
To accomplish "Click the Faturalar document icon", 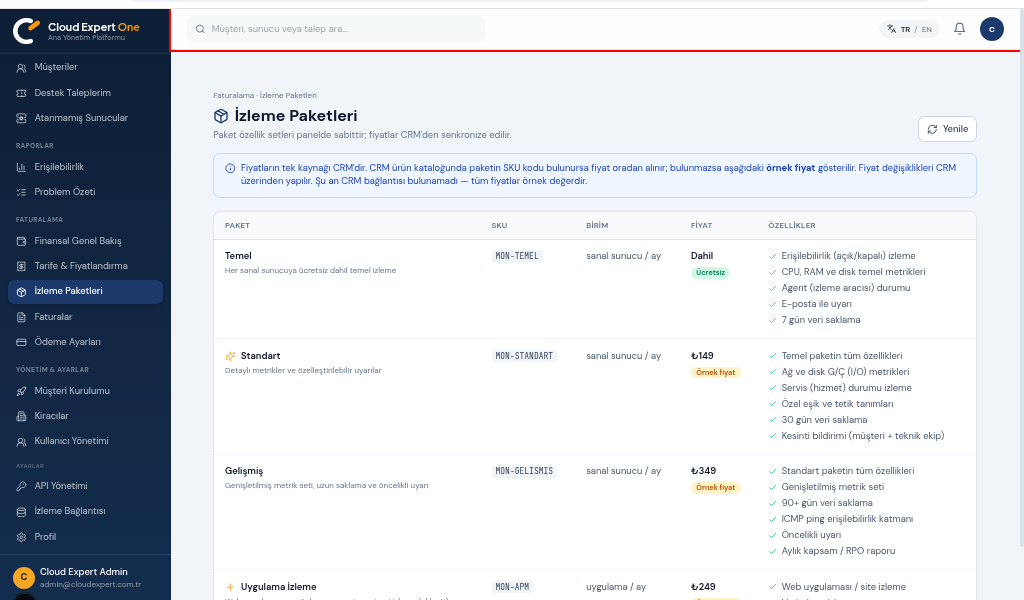I will pyautogui.click(x=21, y=317).
